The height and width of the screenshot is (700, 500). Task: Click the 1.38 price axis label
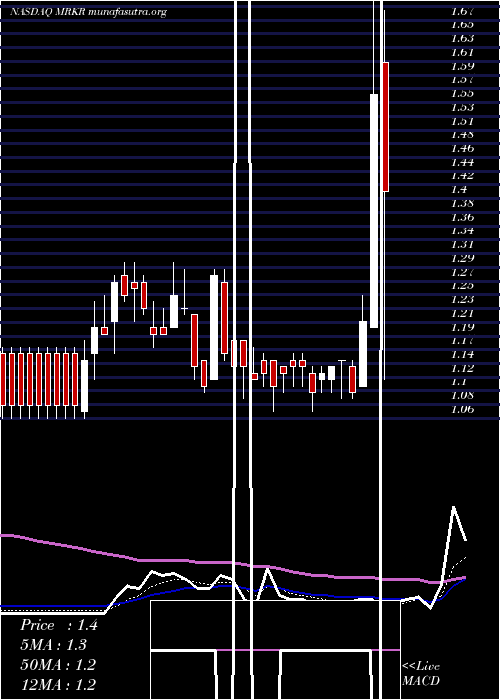tap(462, 204)
